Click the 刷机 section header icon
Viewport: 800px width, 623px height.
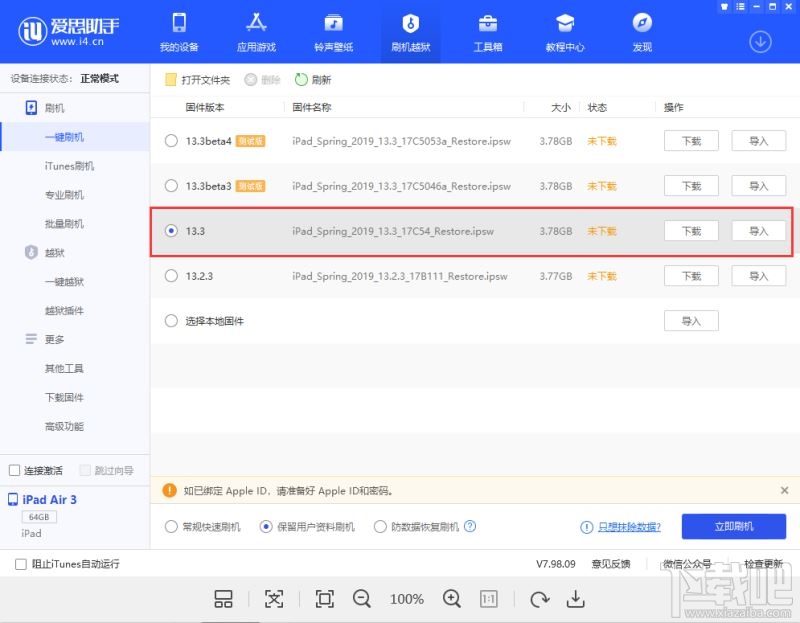(x=31, y=108)
